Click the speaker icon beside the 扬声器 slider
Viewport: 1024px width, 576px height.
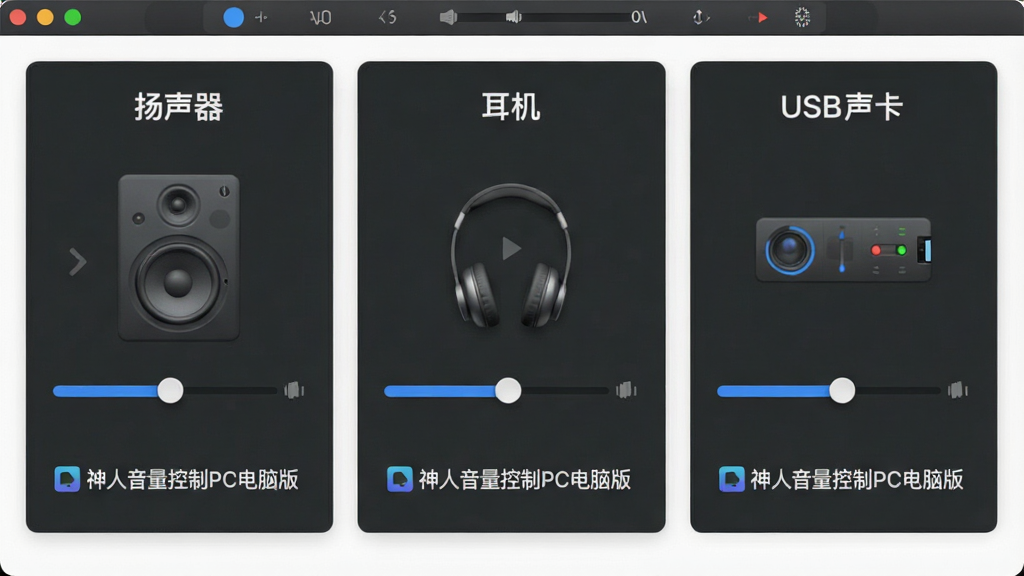[294, 391]
